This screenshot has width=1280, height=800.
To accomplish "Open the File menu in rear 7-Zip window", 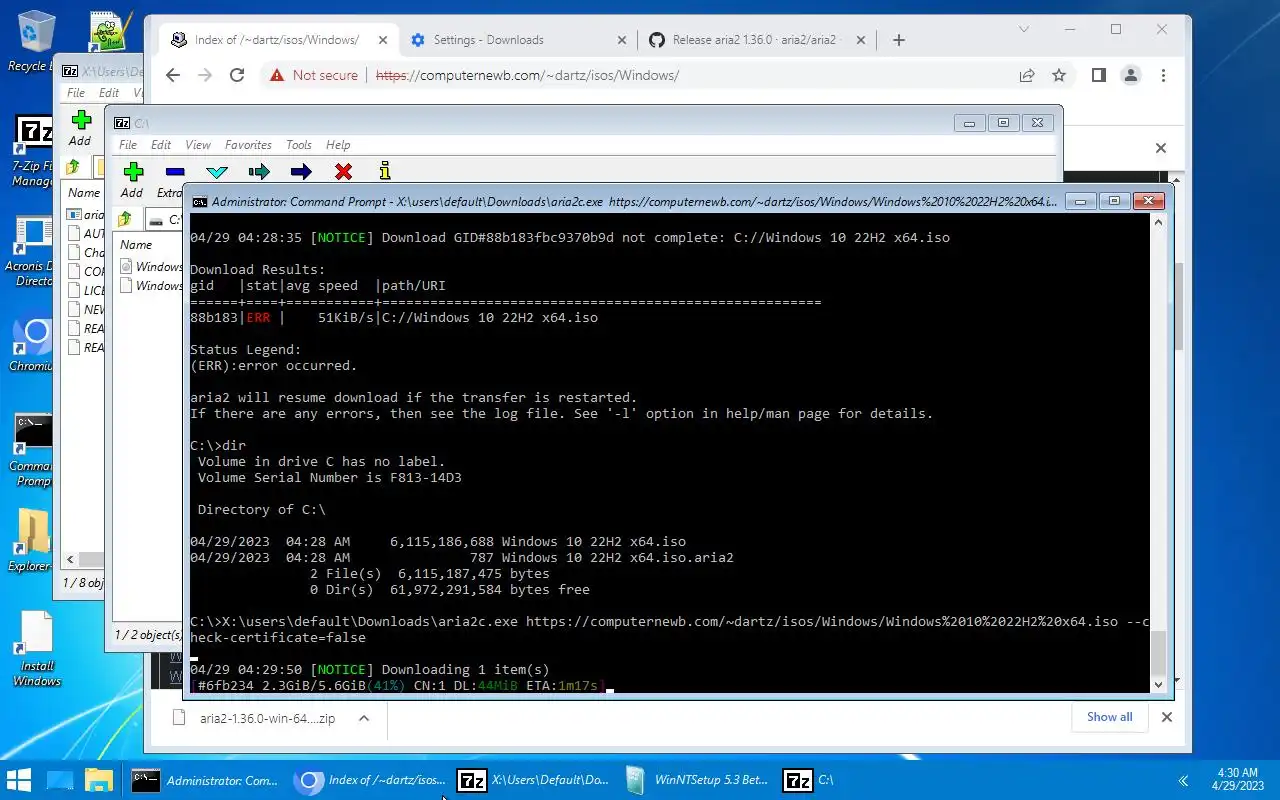I will click(x=76, y=93).
